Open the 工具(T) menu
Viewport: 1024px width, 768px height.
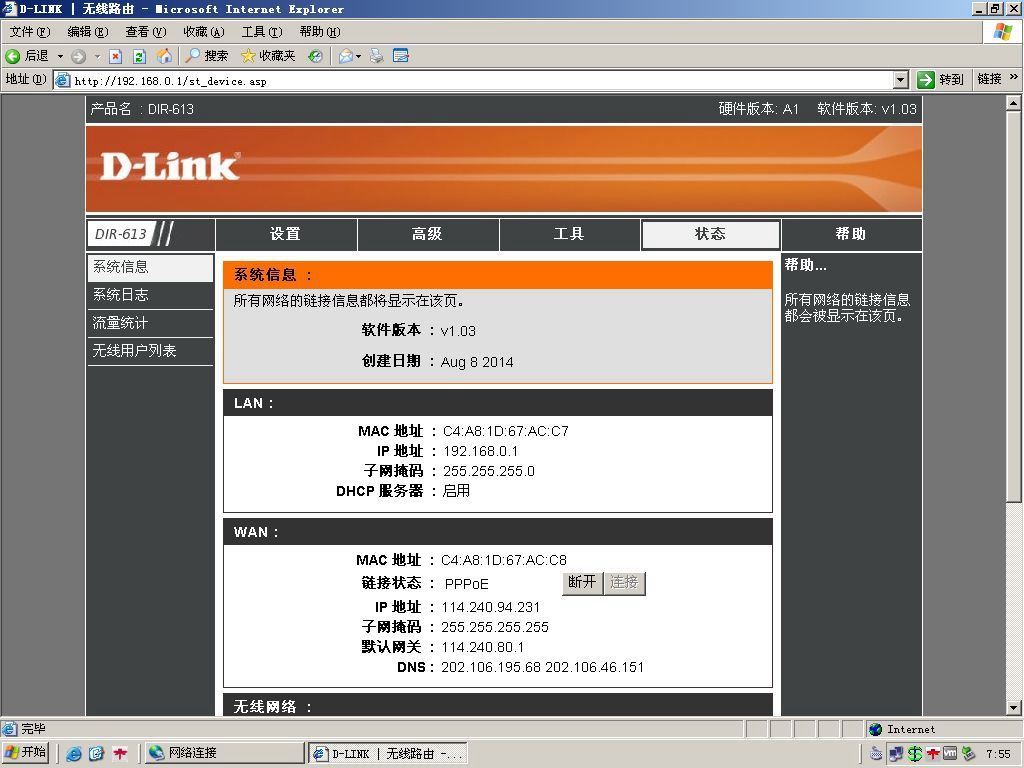click(262, 32)
